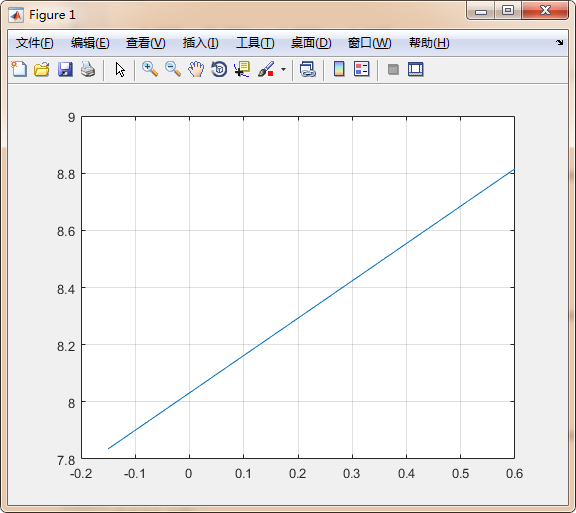The image size is (576, 513).
Task: Toggle the Data Cursor tool
Action: tap(242, 69)
